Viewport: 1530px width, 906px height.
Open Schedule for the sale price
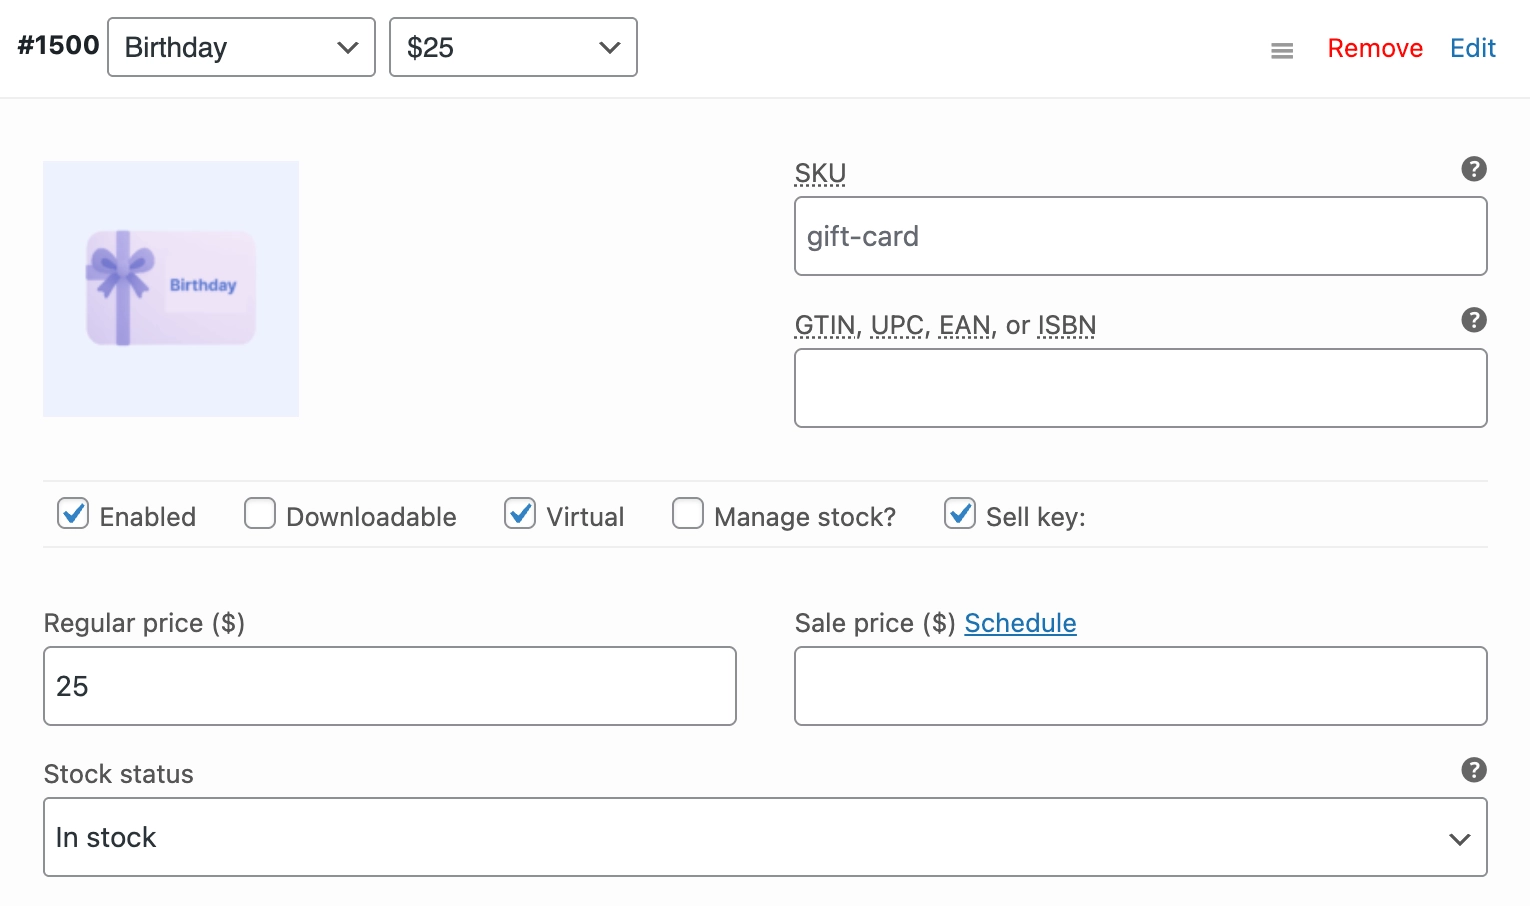pyautogui.click(x=1020, y=622)
